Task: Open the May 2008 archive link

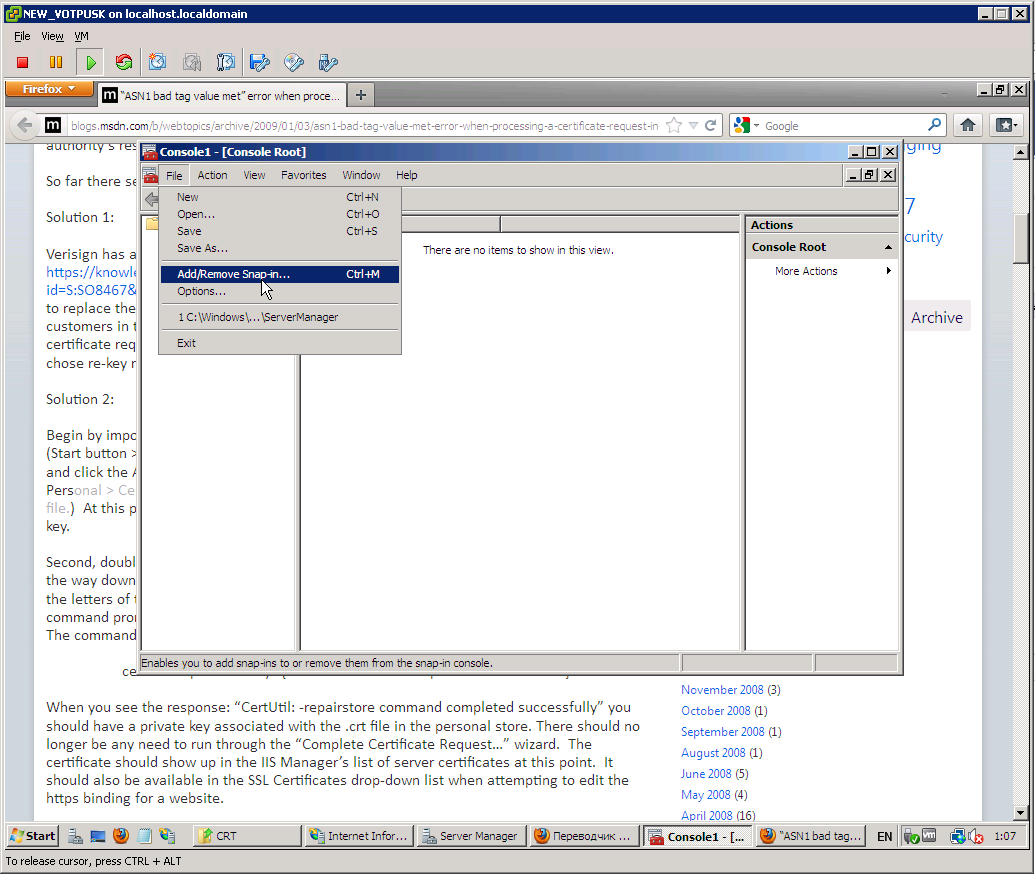Action: pyautogui.click(x=706, y=795)
